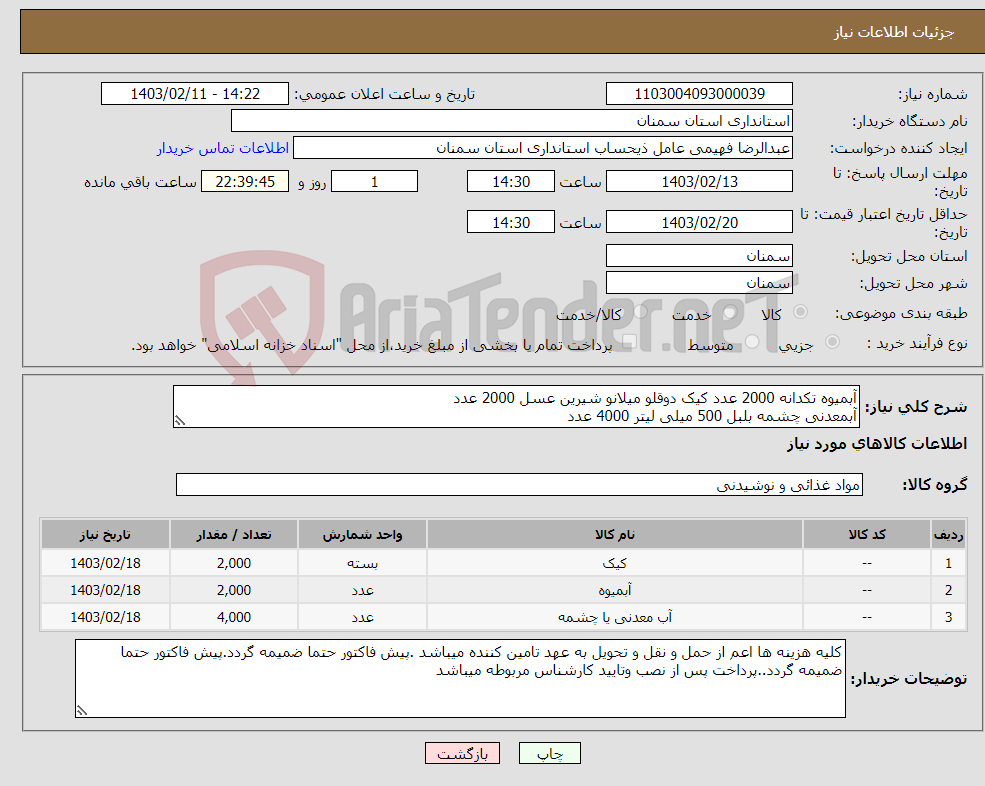
Task: Click the buyer name field استانداری استان سمنان
Action: (511, 121)
